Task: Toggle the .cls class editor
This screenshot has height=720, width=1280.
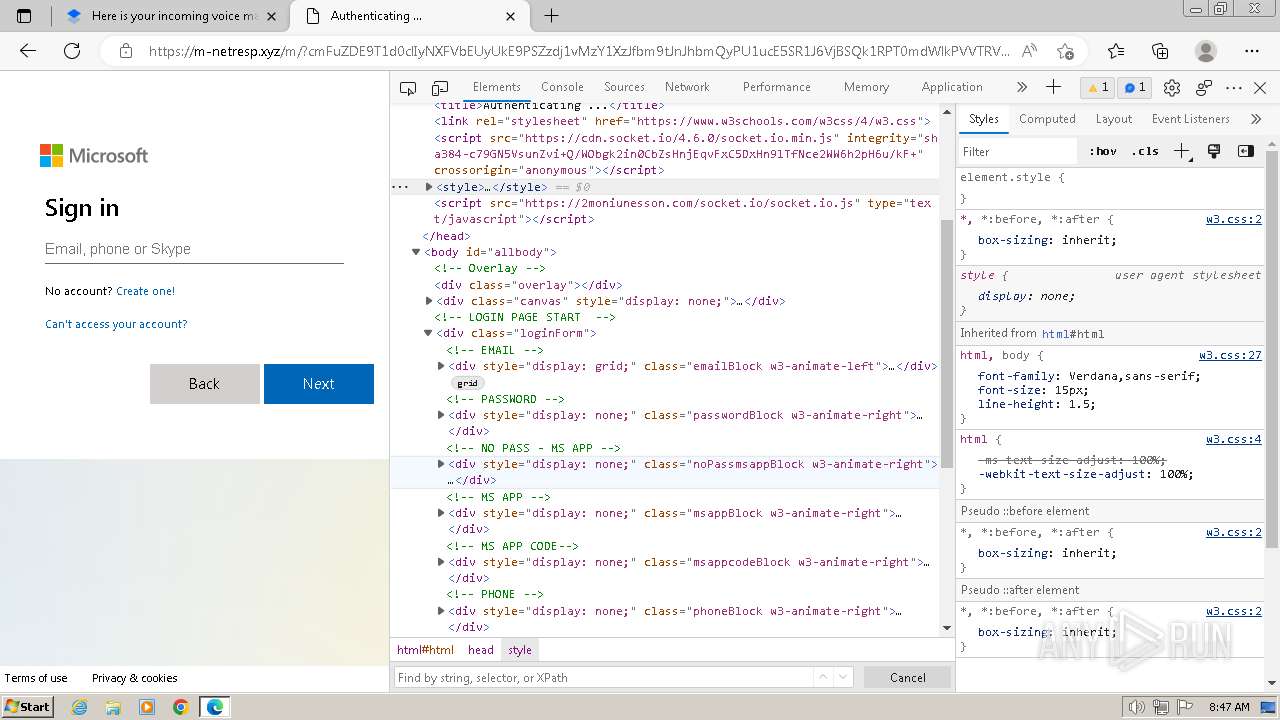Action: point(1145,152)
